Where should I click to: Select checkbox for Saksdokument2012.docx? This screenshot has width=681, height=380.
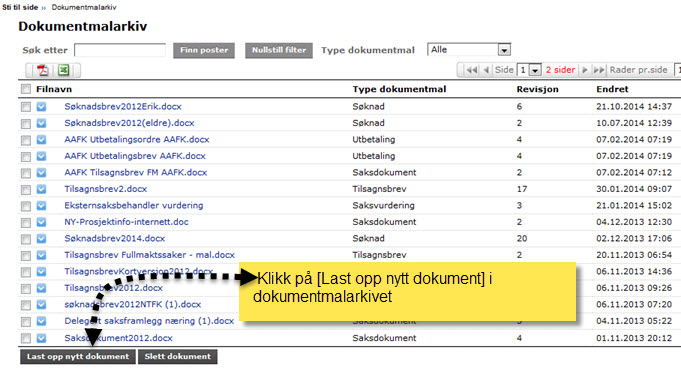[26, 338]
